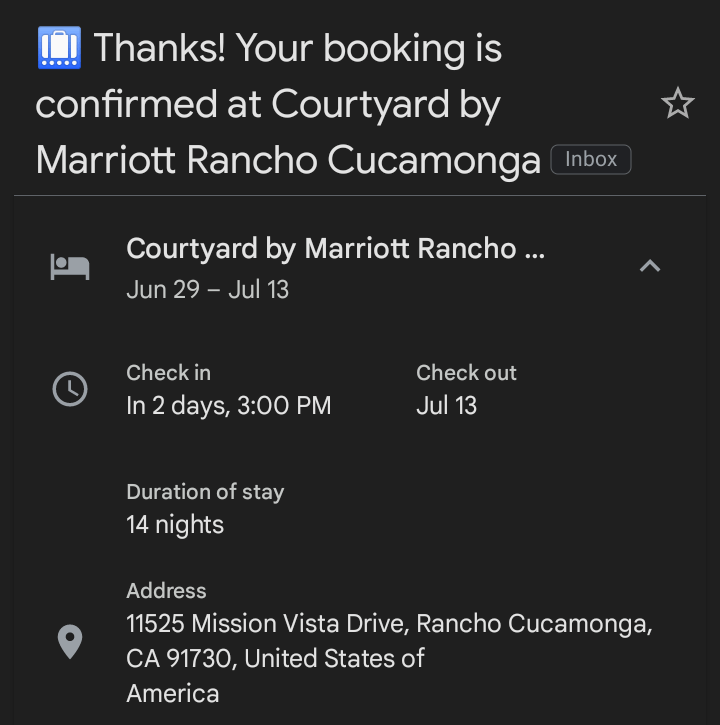
Task: Click the "Duration of stay" label
Action: 205,492
